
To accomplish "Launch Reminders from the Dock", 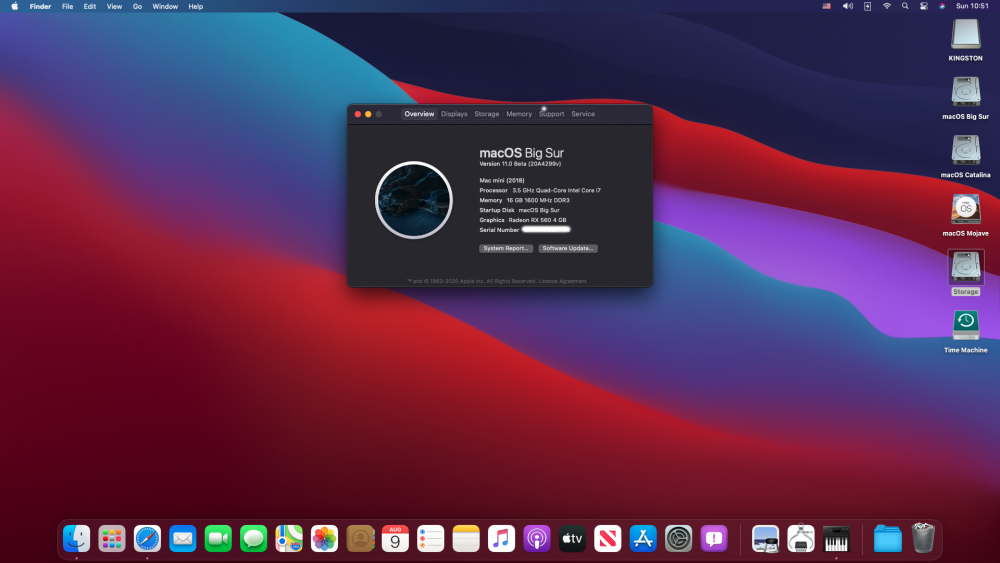I will click(430, 539).
